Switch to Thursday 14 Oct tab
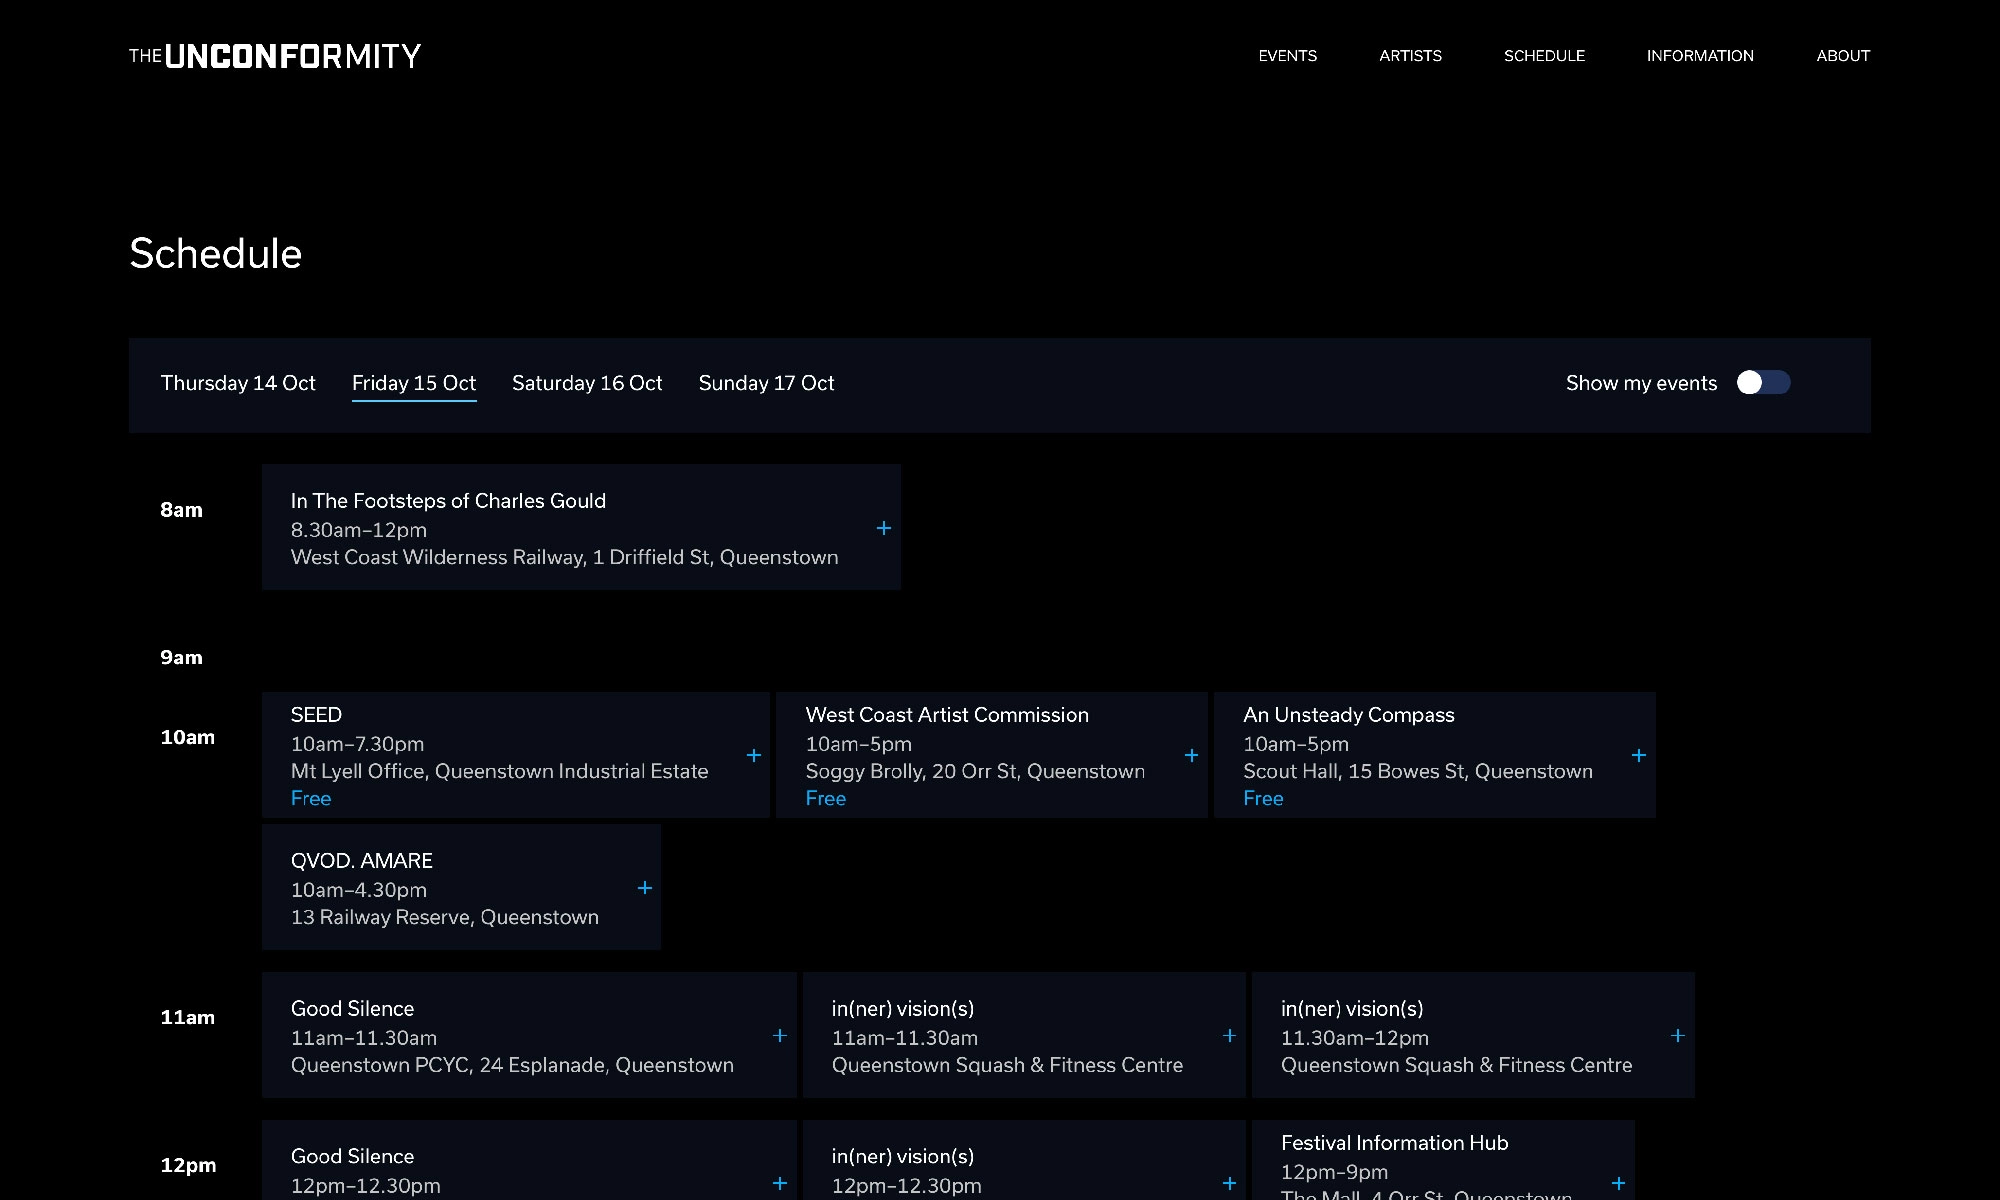The height and width of the screenshot is (1200, 2000). click(x=238, y=383)
